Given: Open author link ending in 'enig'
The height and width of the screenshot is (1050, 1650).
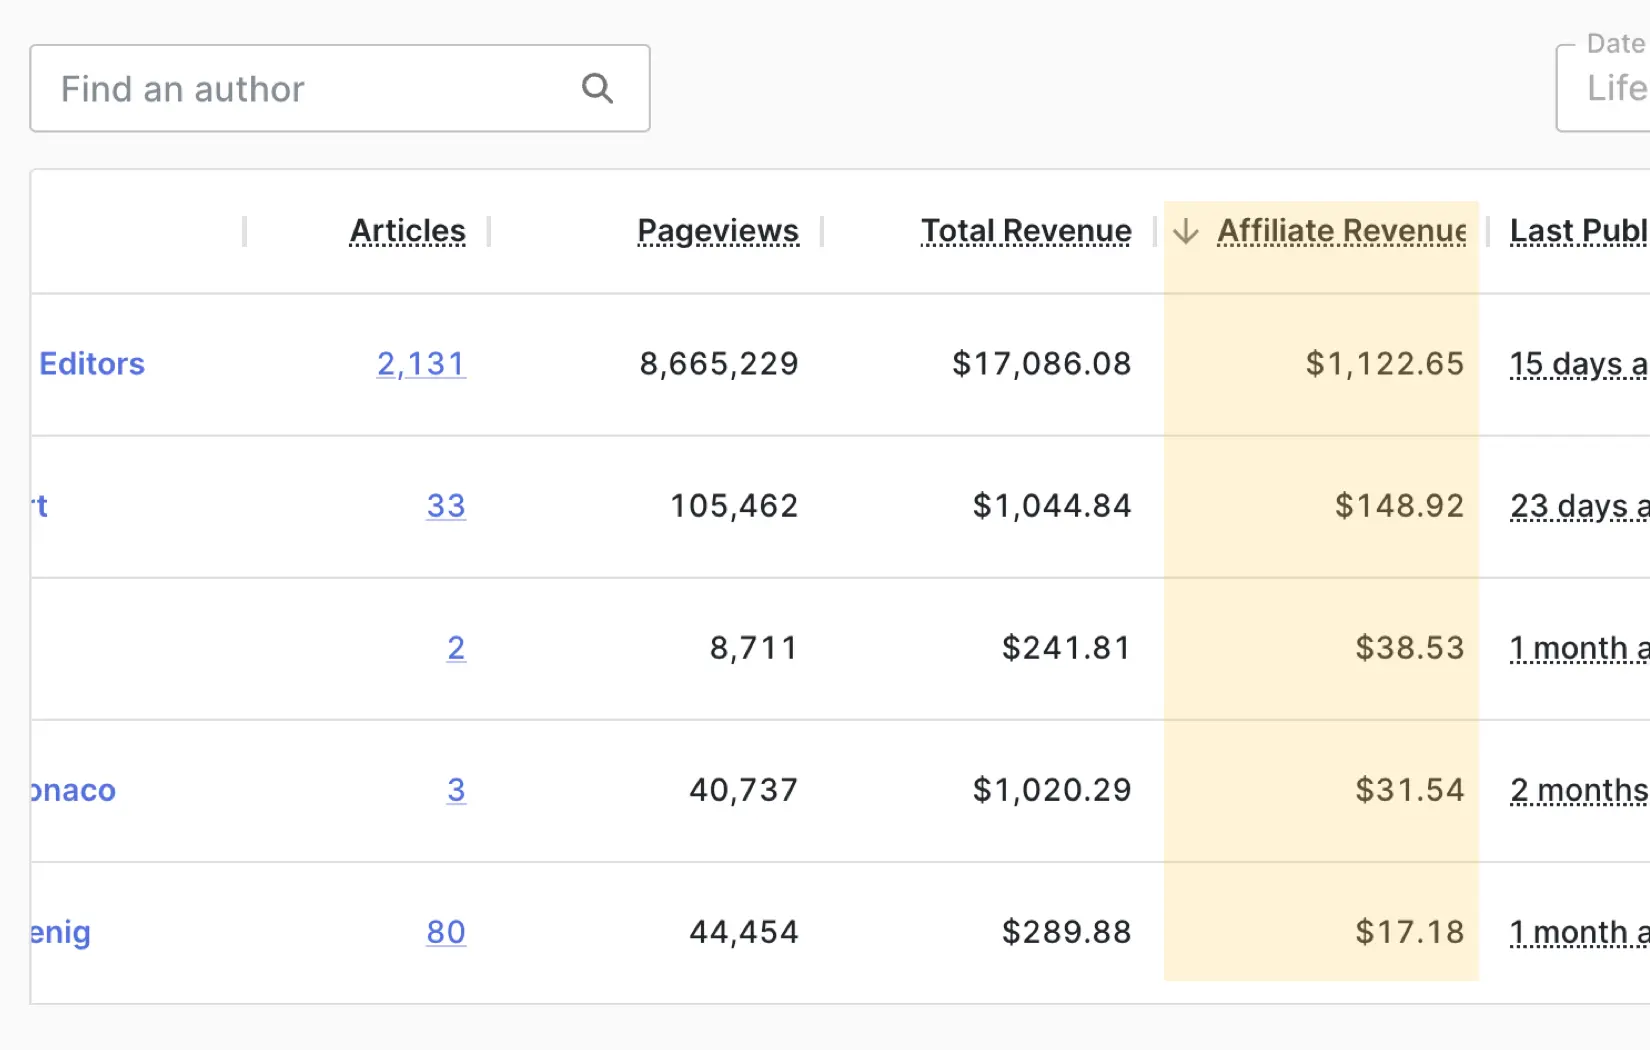Looking at the screenshot, I should (x=61, y=932).
